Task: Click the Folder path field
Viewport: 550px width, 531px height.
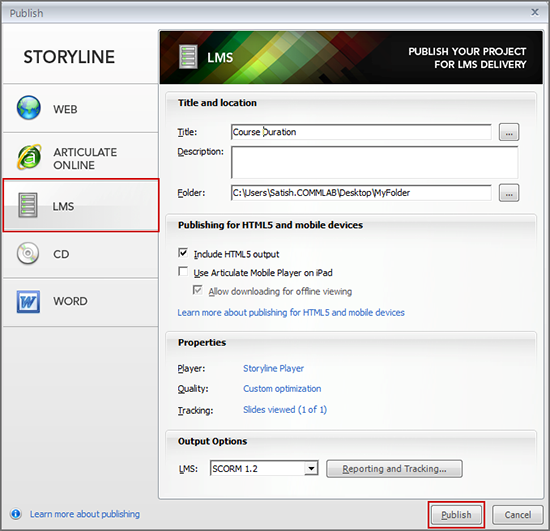Action: pyautogui.click(x=361, y=193)
